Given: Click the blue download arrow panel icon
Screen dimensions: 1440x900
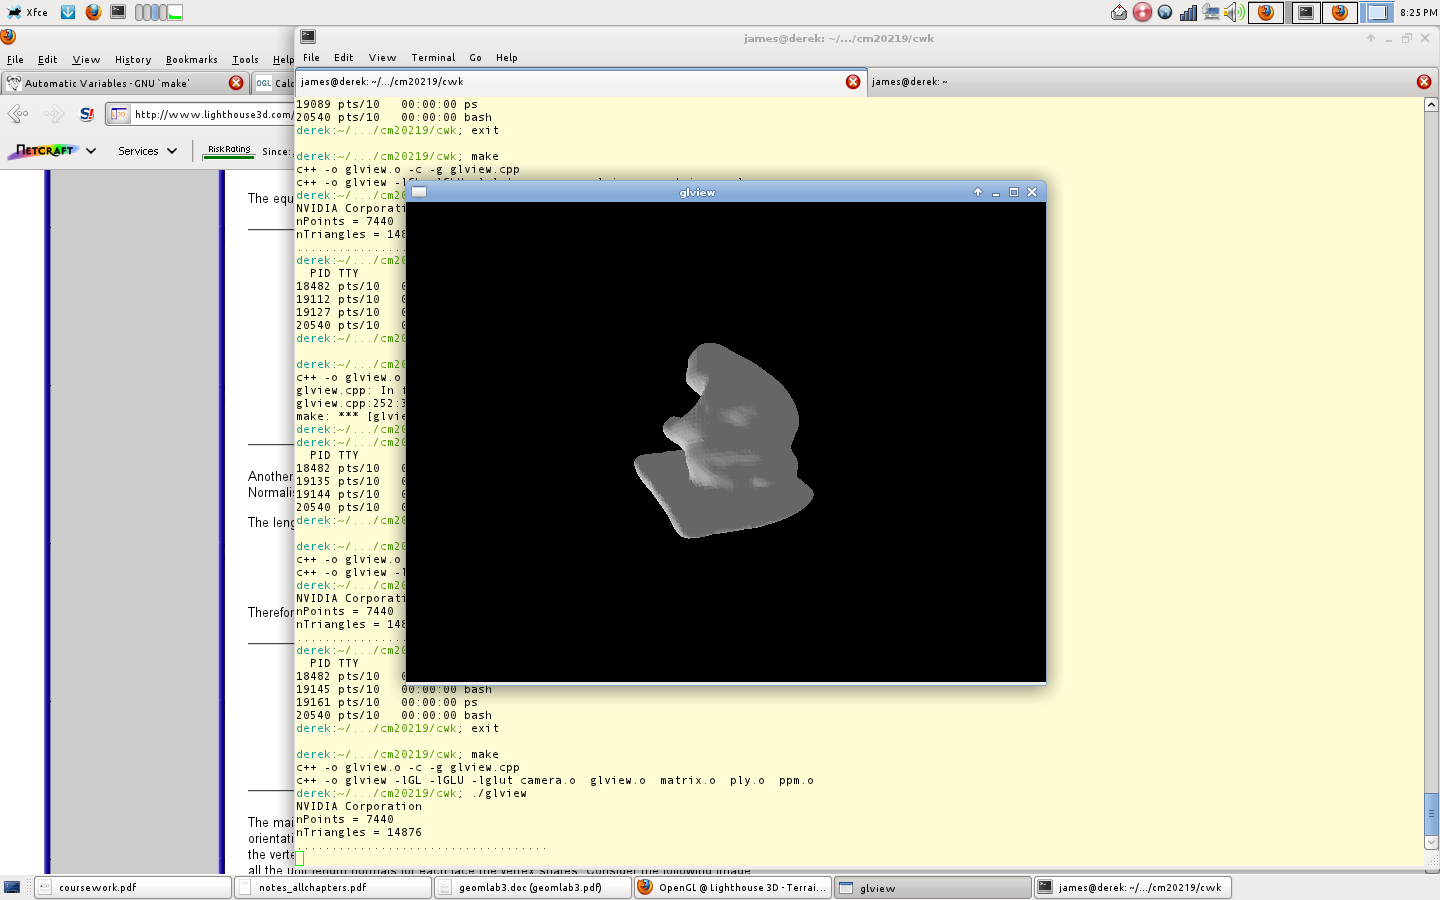Looking at the screenshot, I should point(68,12).
